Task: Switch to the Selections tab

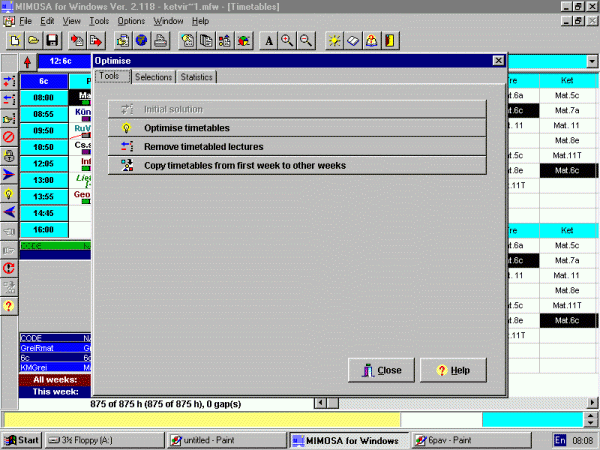Action: point(153,77)
